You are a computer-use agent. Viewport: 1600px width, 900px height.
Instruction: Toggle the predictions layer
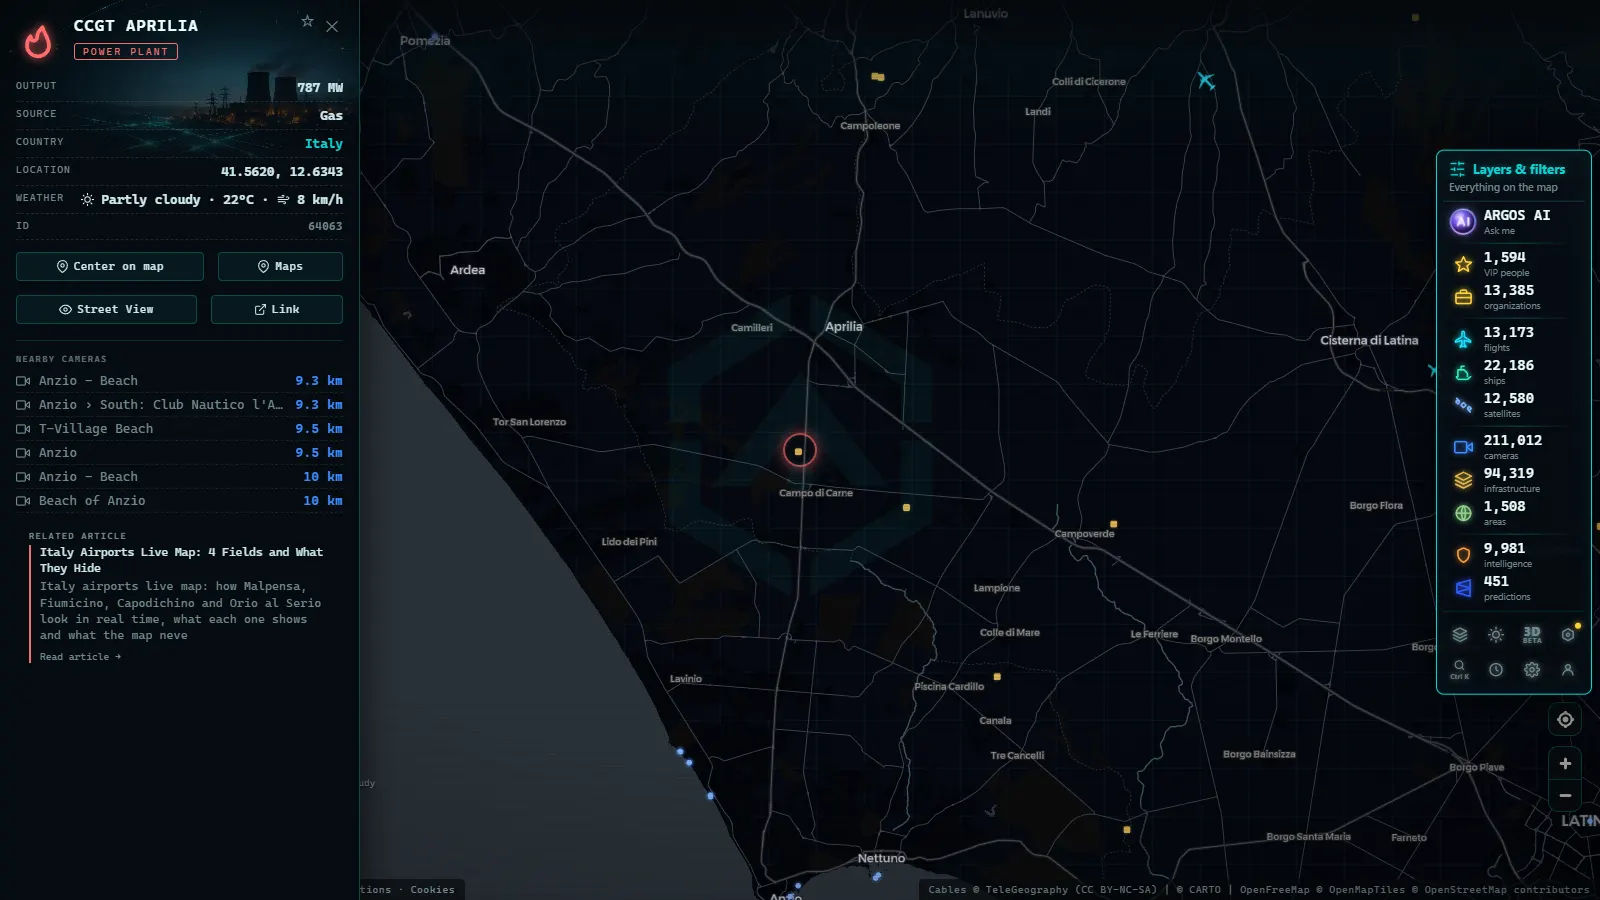pos(1463,588)
